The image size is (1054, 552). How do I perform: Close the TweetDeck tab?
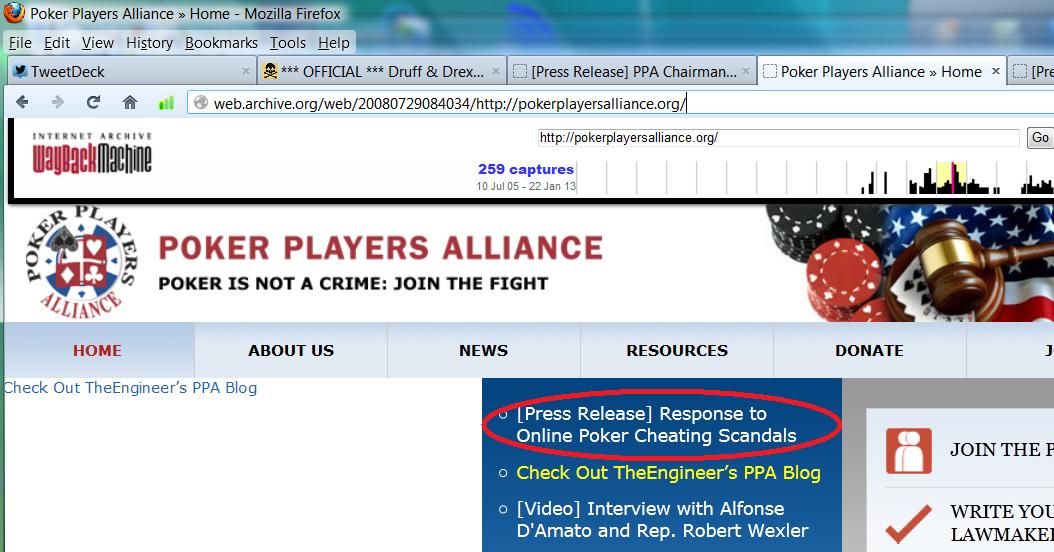(x=246, y=71)
